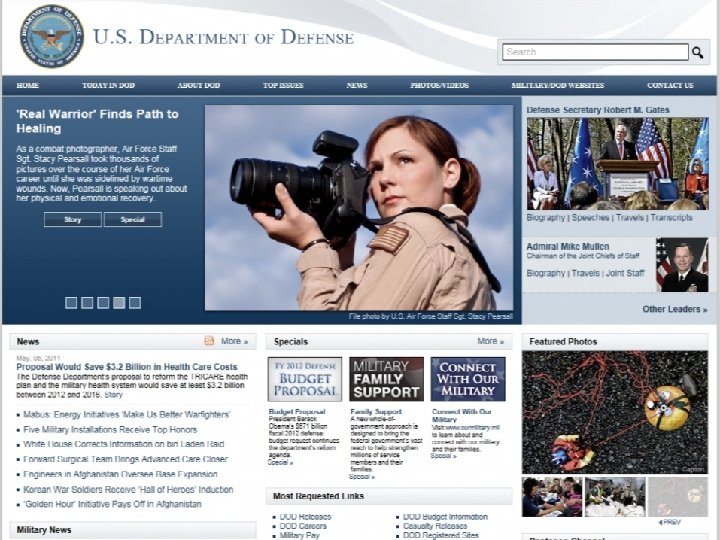The width and height of the screenshot is (720, 540).
Task: Select the first slideshow indicator square
Action: [x=71, y=303]
